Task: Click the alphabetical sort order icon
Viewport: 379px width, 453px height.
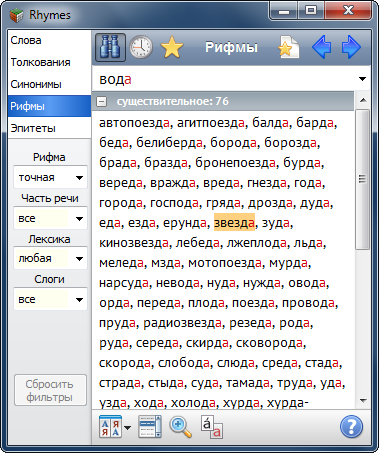Action: (x=110, y=427)
